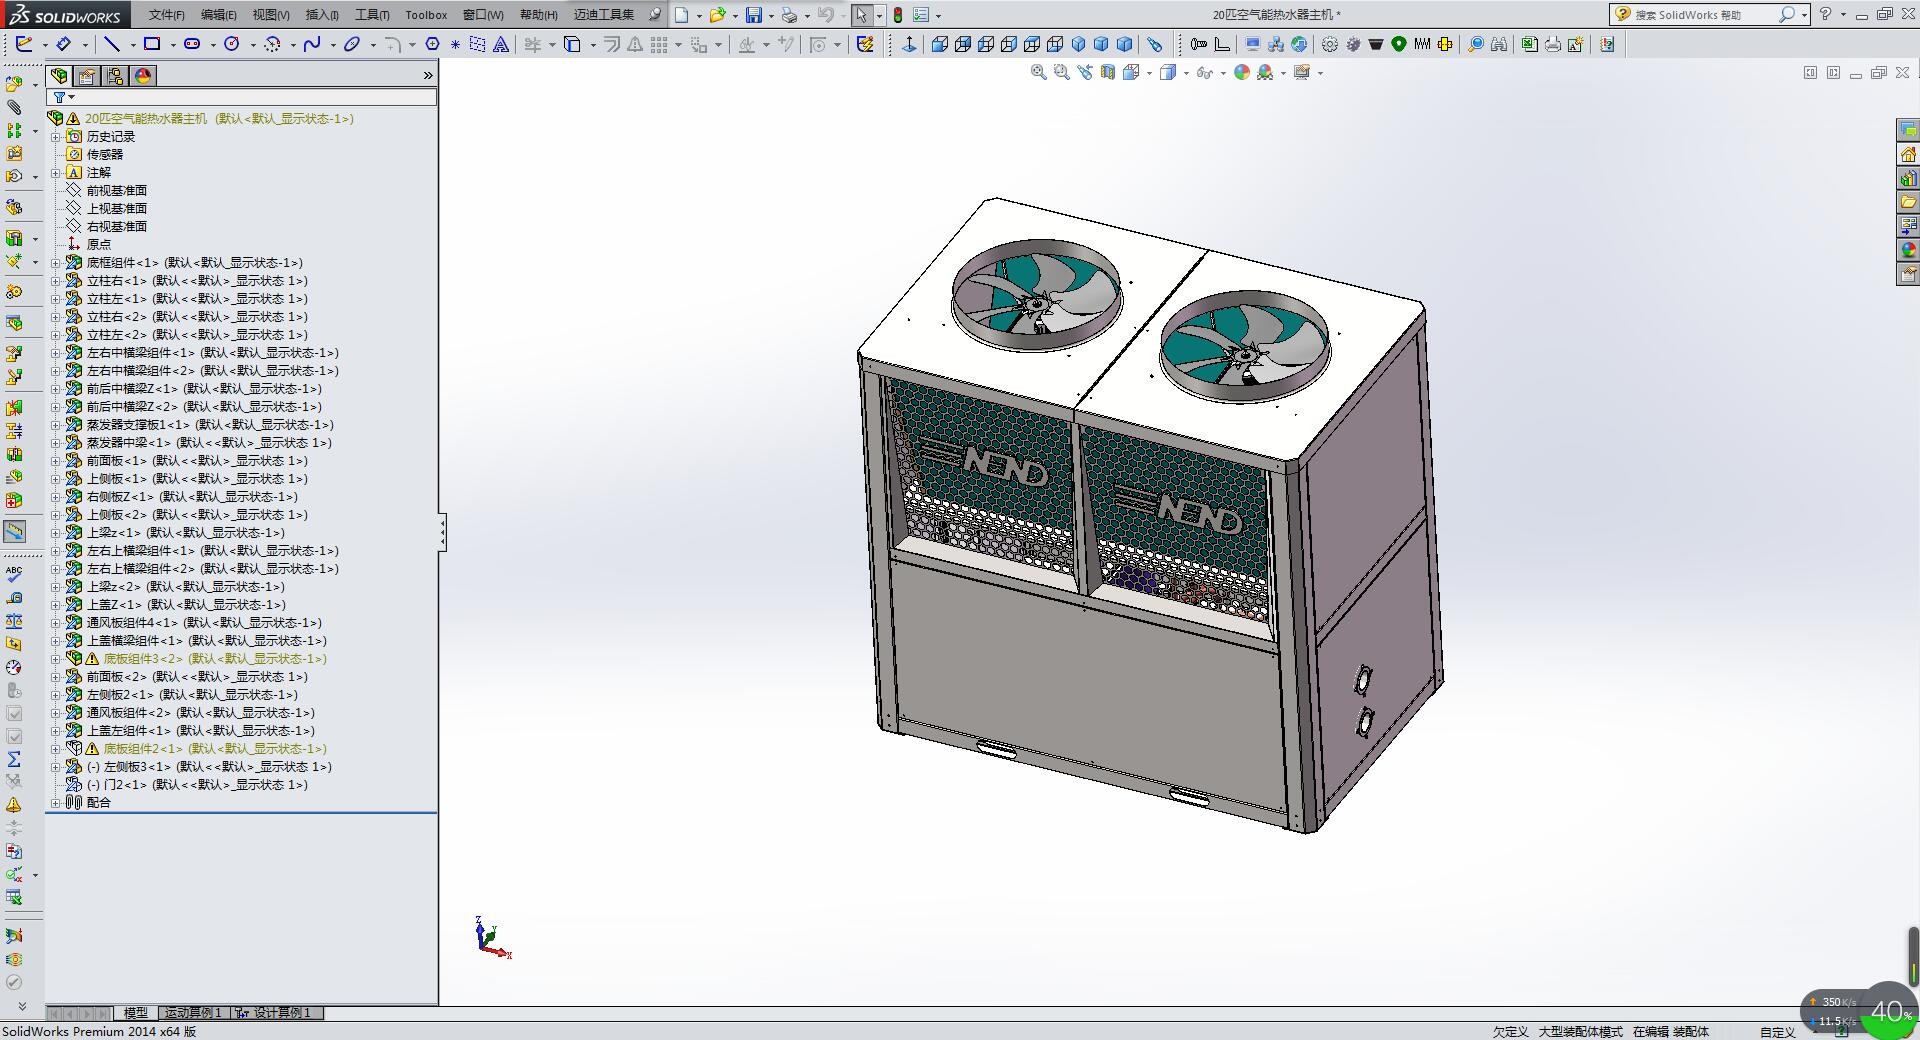
Task: Select the Corner Rectangle sketch tool
Action: click(x=152, y=44)
